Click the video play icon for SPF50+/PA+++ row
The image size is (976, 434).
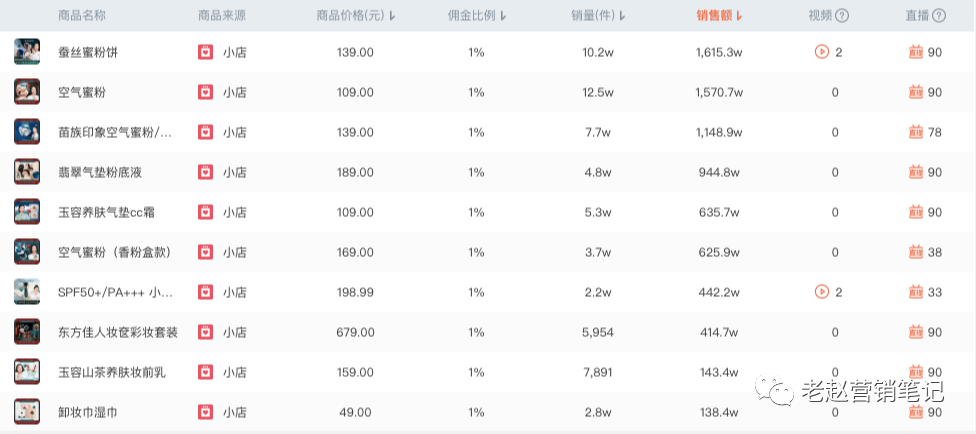click(x=822, y=292)
